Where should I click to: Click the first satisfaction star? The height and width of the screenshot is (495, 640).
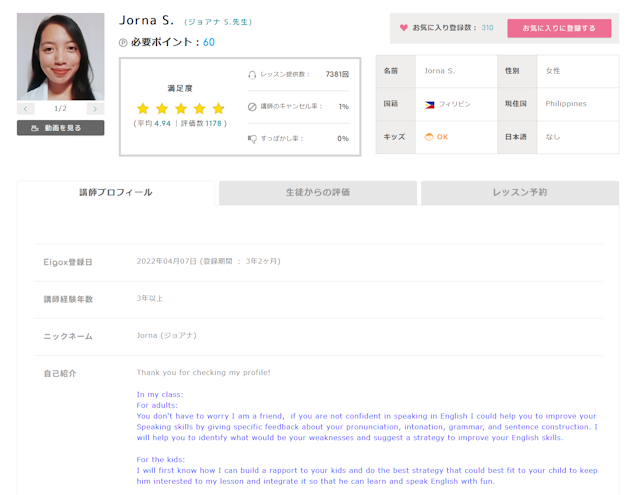[x=143, y=109]
